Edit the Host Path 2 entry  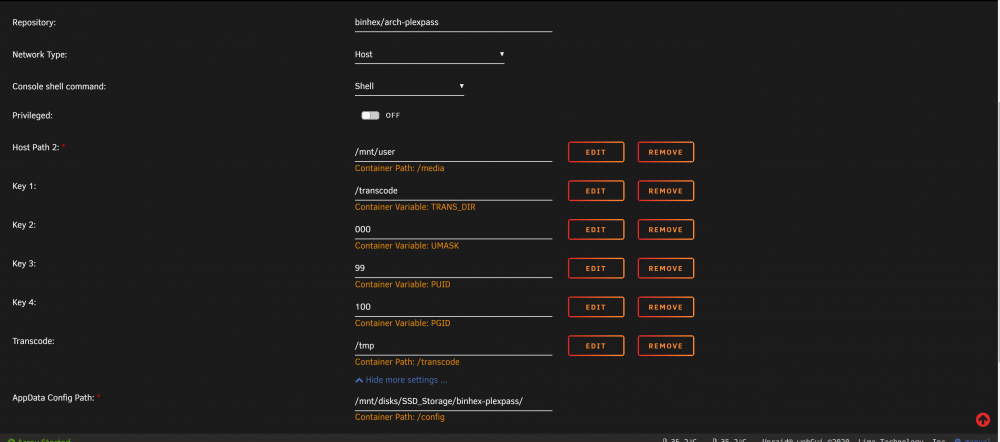(596, 152)
